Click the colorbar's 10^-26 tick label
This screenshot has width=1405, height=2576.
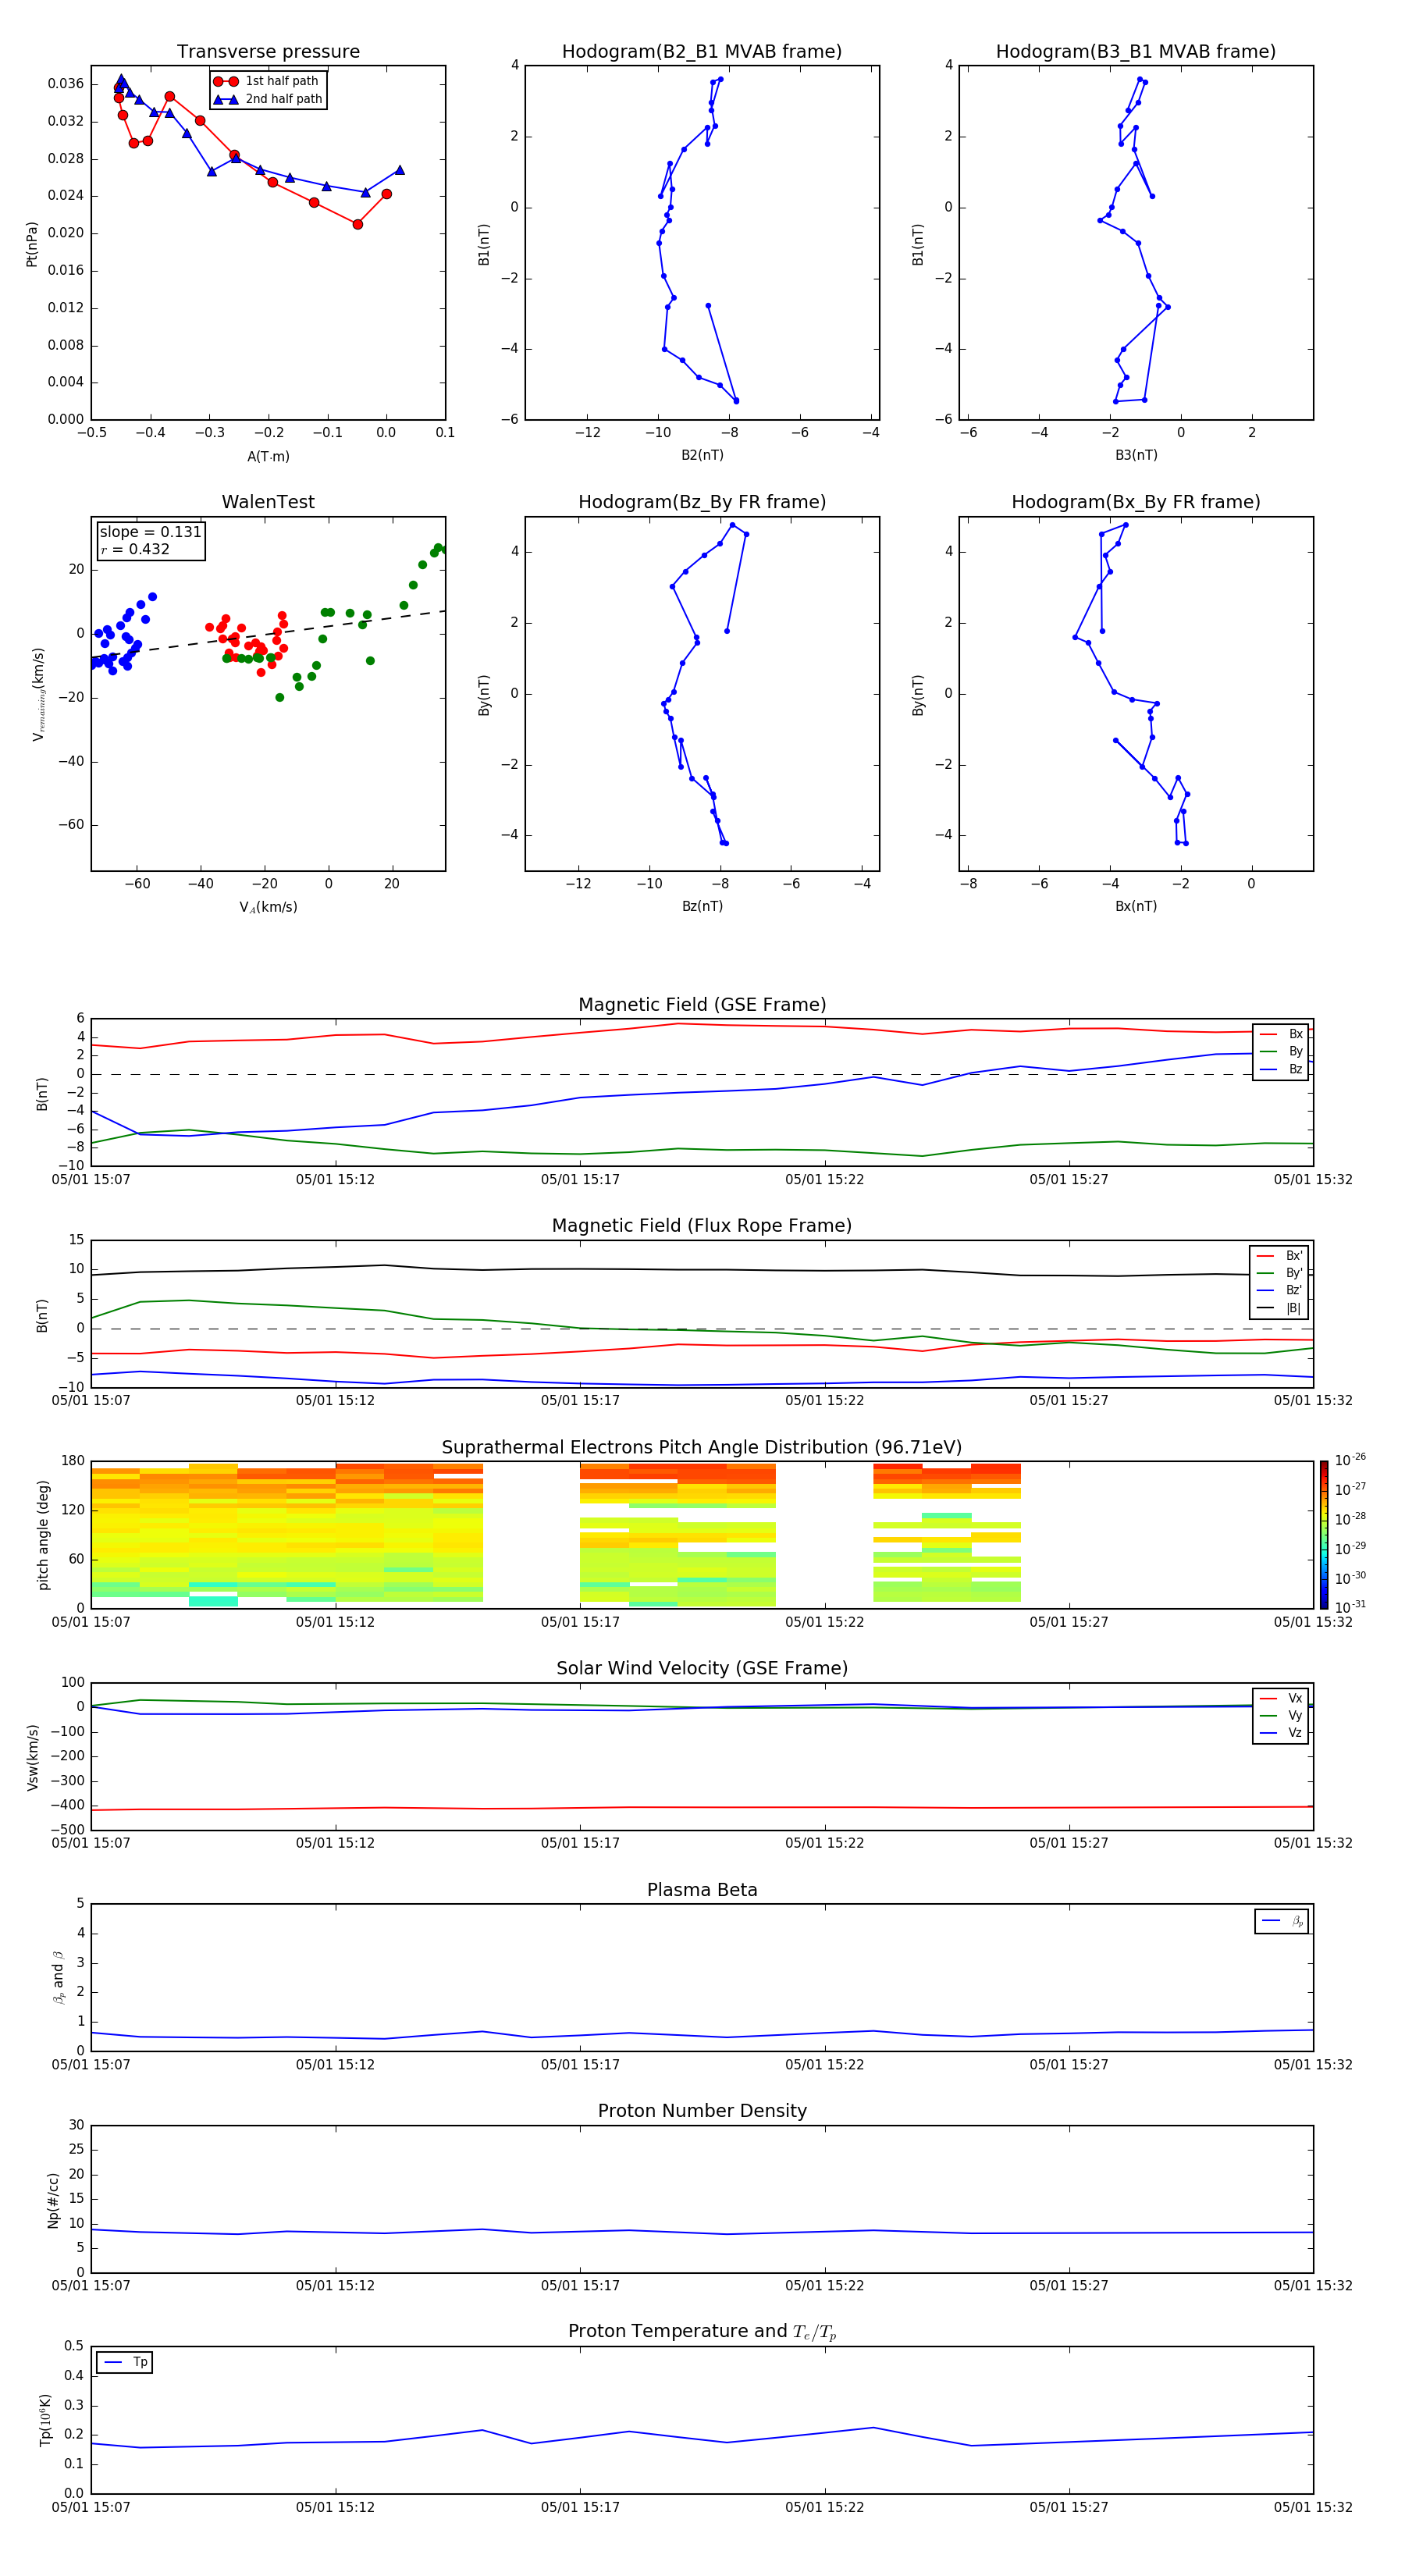click(x=1350, y=1460)
